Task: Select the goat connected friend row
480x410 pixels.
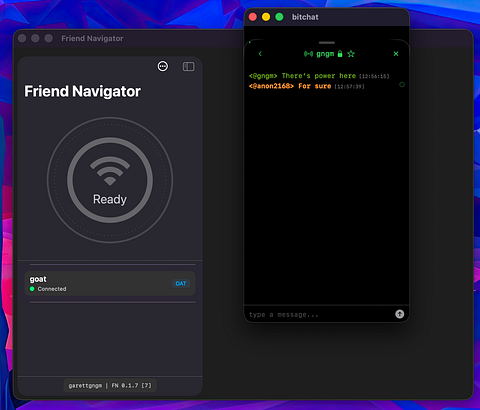Action: click(x=110, y=283)
